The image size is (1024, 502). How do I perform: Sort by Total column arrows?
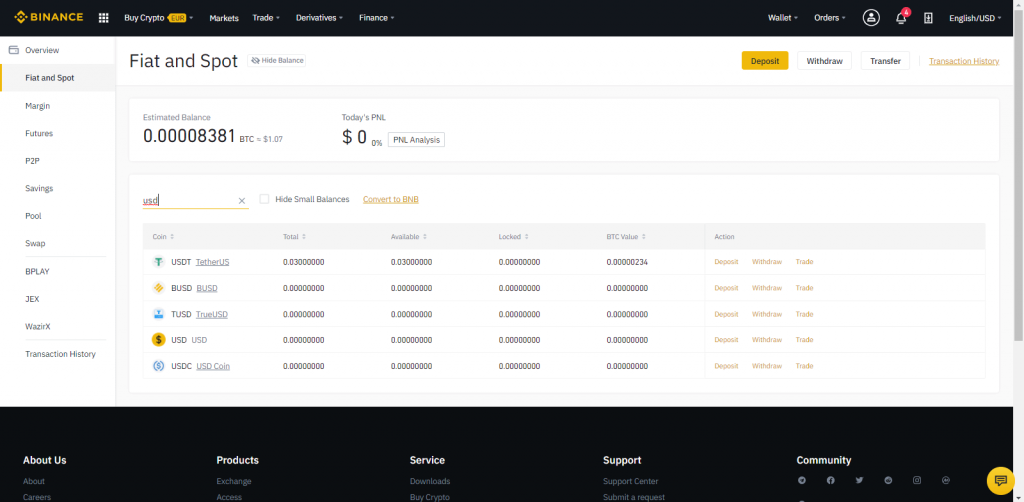[x=304, y=237]
